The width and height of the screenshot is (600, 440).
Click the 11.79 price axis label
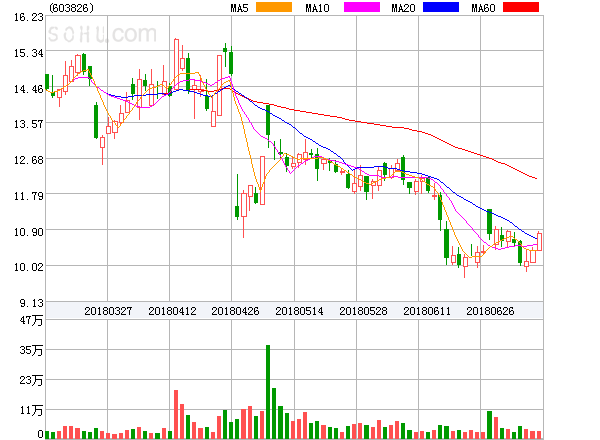[x=29, y=196]
